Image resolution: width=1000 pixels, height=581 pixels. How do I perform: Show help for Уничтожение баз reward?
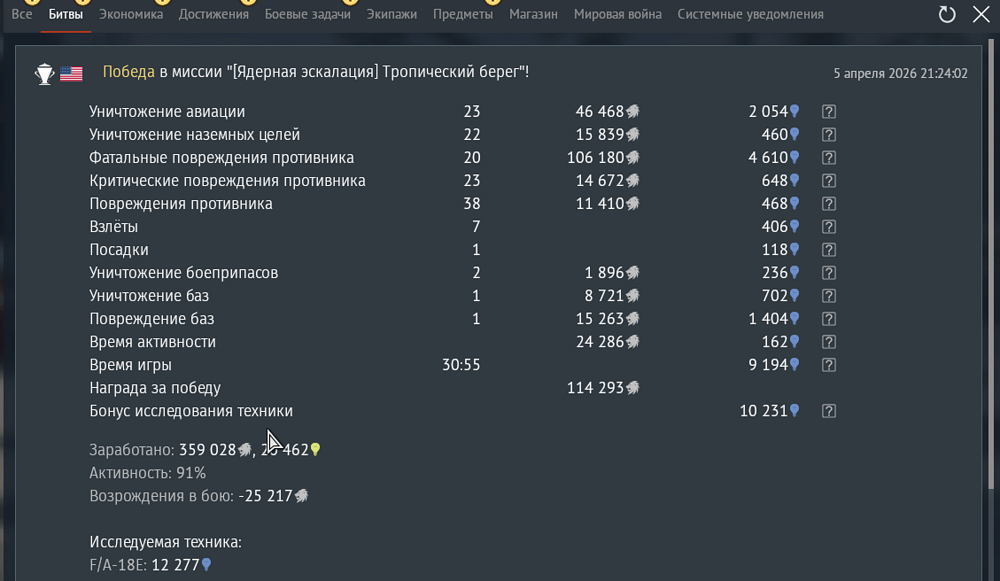[x=828, y=296]
